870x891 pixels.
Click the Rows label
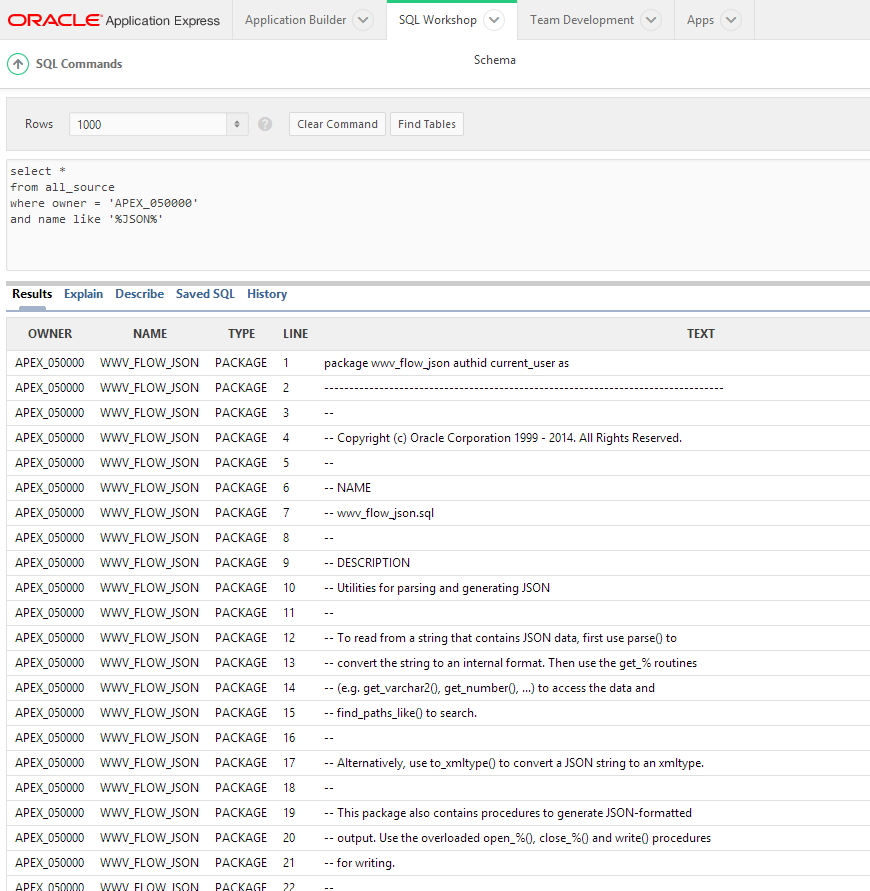pyautogui.click(x=39, y=124)
